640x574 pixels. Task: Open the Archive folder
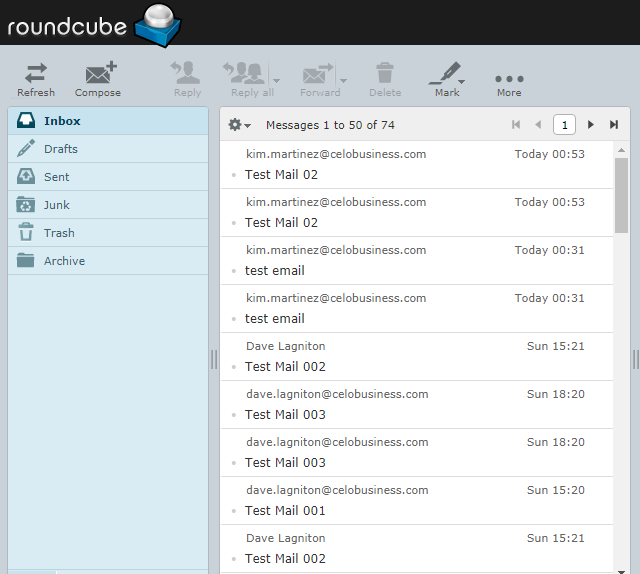[108, 261]
